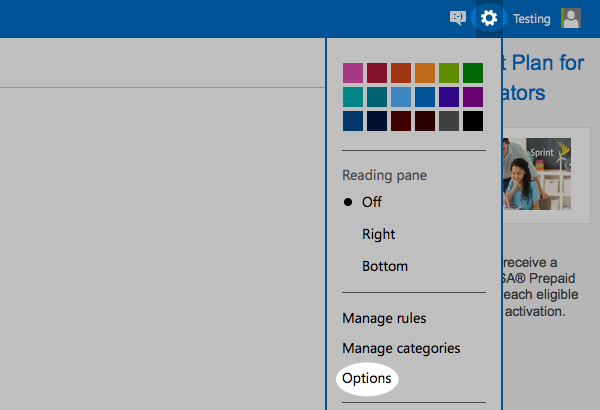Open the user profile avatar picture
The height and width of the screenshot is (410, 600).
tap(571, 18)
